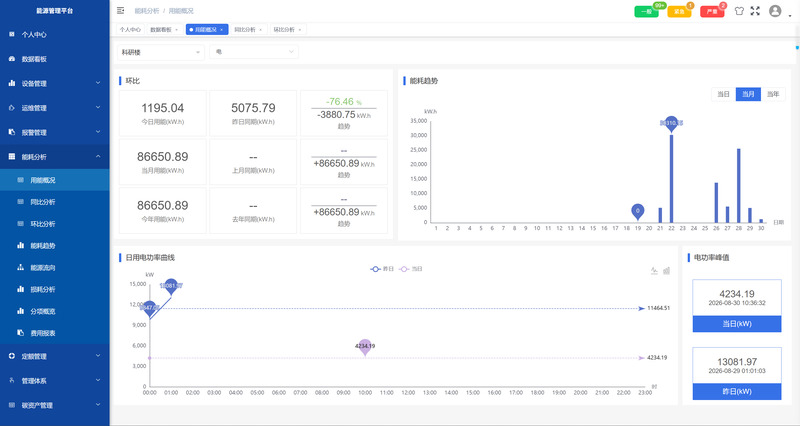Open the user avatar menu
This screenshot has height=426, width=800.
[775, 11]
